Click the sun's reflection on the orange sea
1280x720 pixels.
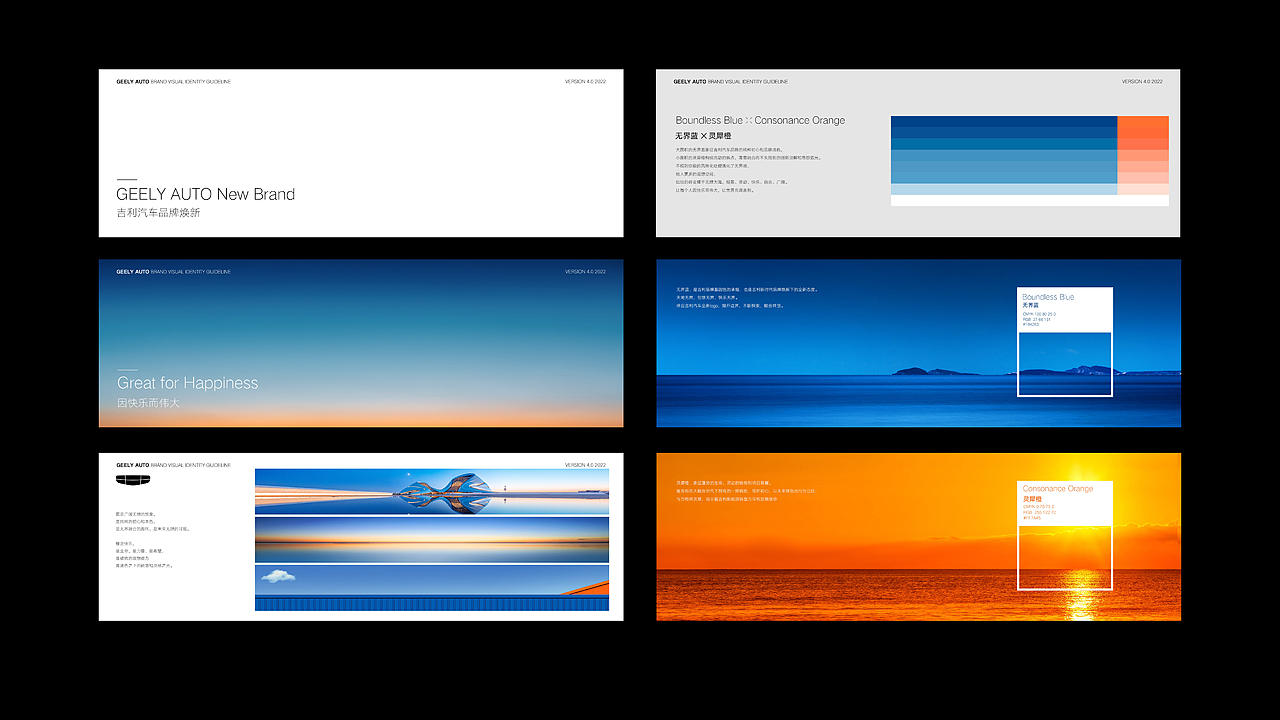click(1081, 594)
